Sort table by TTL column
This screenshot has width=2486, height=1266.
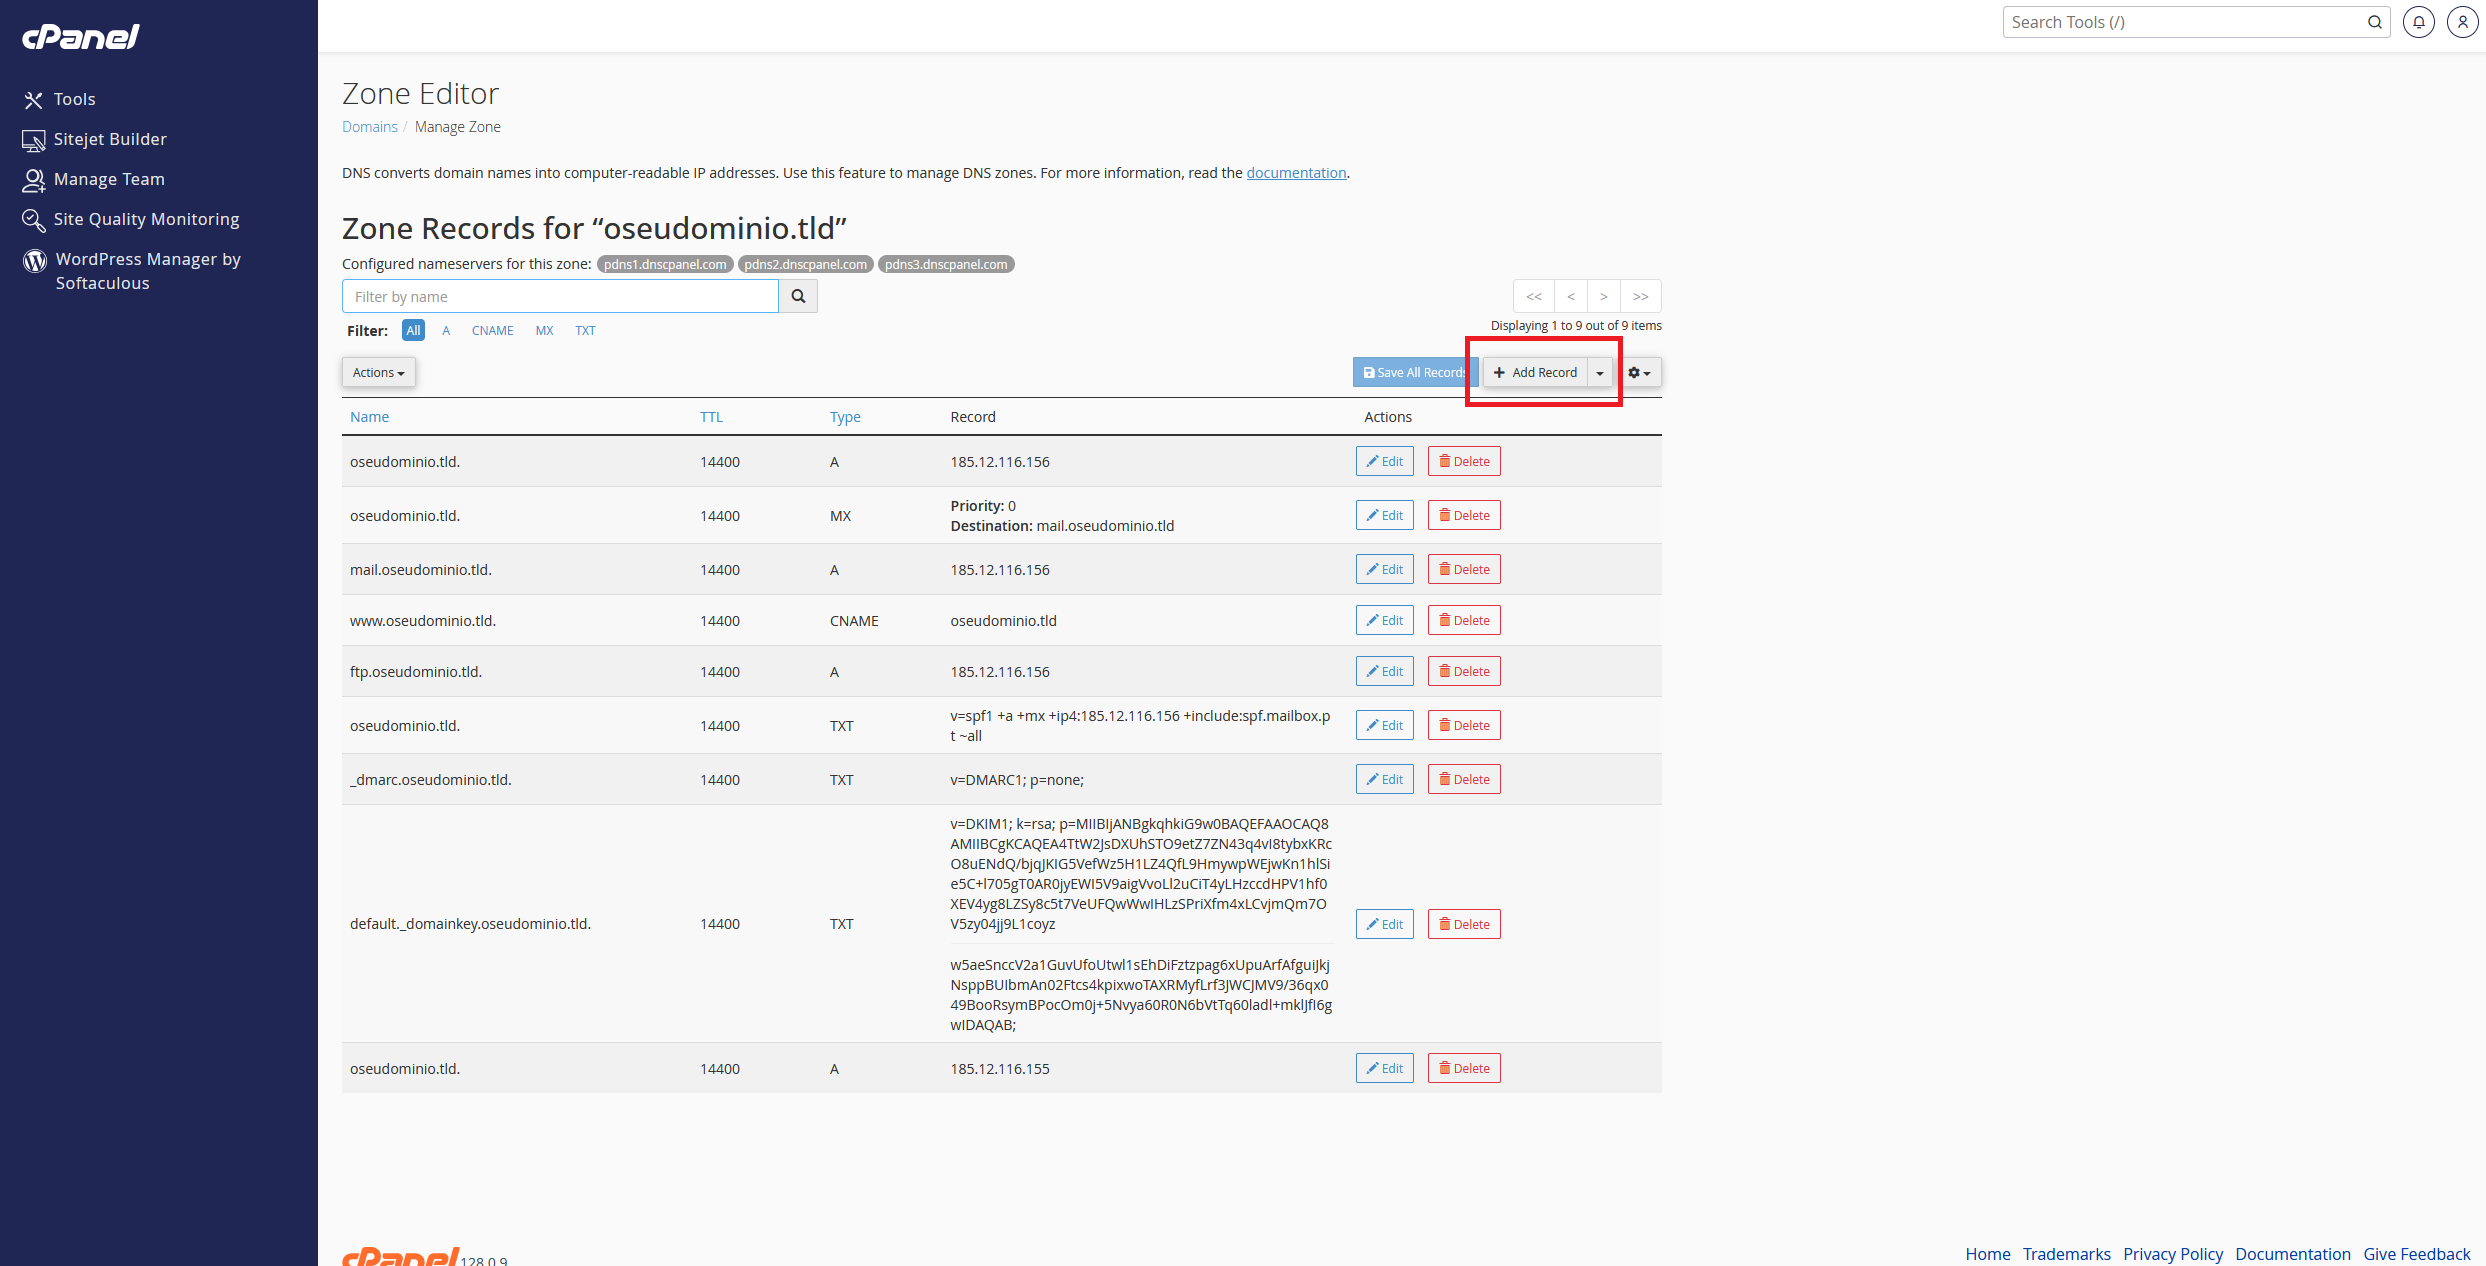pos(711,417)
